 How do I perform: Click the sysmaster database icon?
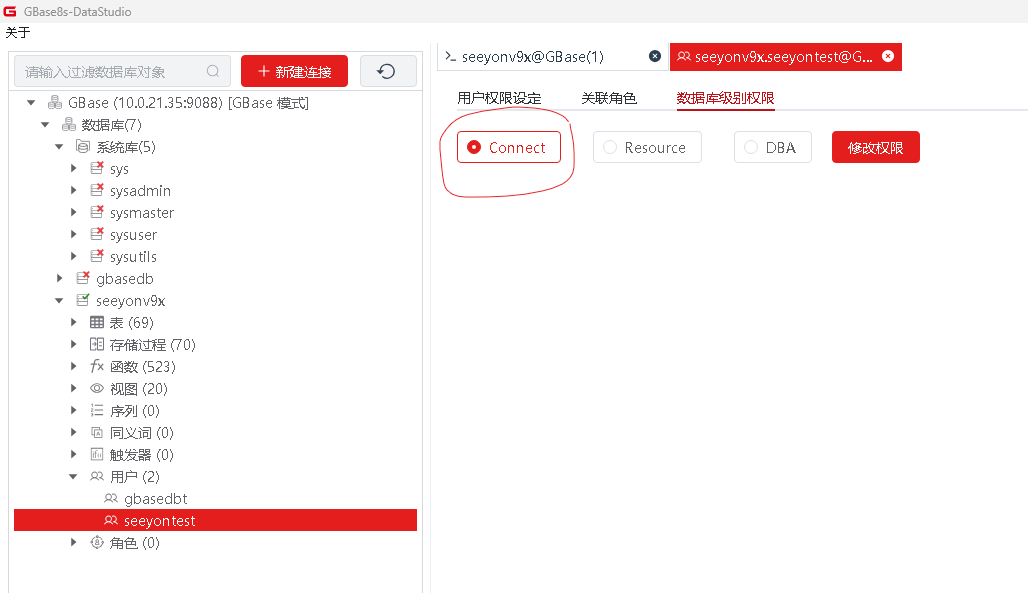(x=96, y=212)
